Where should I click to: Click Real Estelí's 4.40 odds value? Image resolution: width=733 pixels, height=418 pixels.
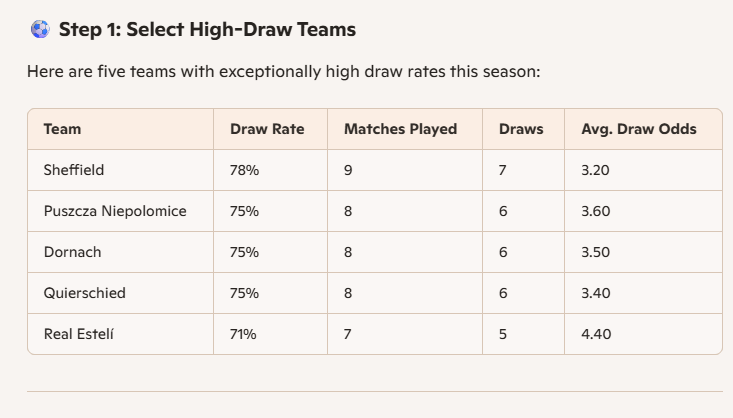pyautogui.click(x=596, y=334)
